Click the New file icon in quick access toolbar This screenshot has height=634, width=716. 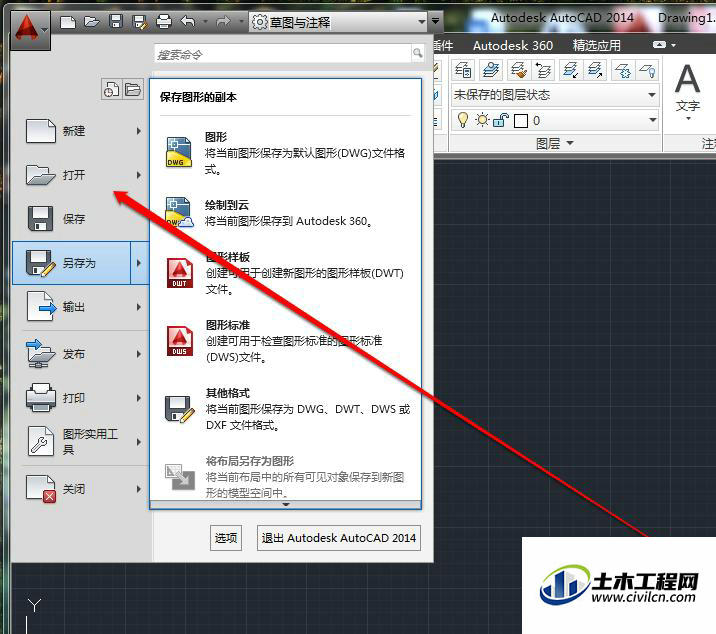[x=68, y=21]
